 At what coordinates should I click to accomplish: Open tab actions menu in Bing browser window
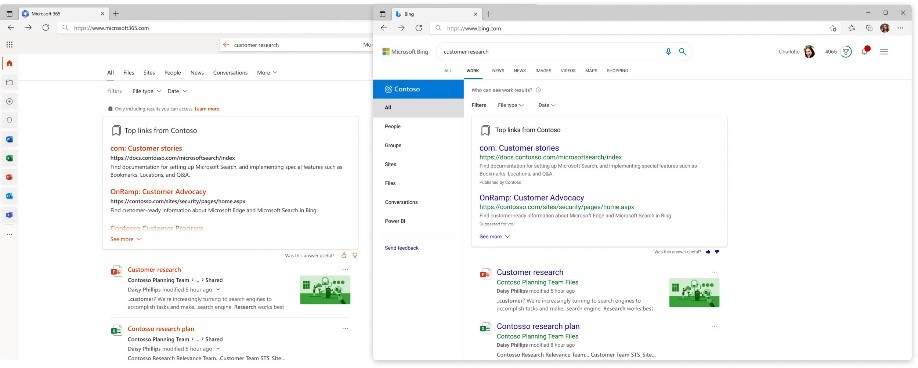(x=383, y=13)
